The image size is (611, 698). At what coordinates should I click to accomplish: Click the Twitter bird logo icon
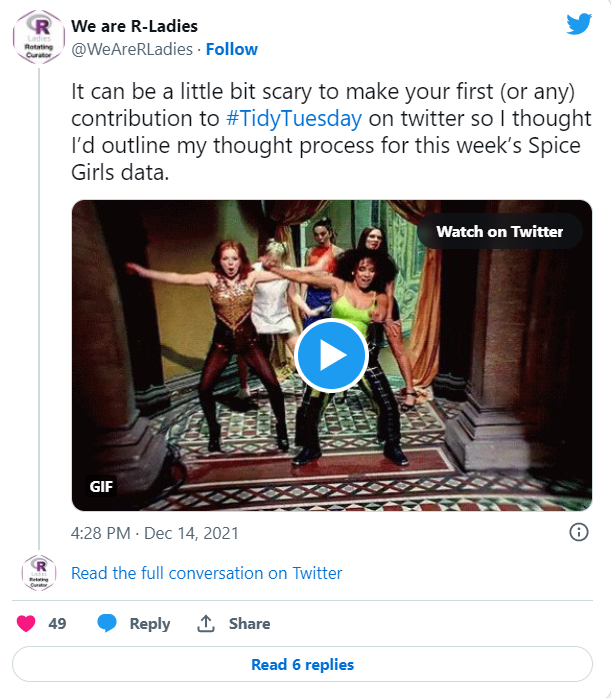click(x=579, y=25)
